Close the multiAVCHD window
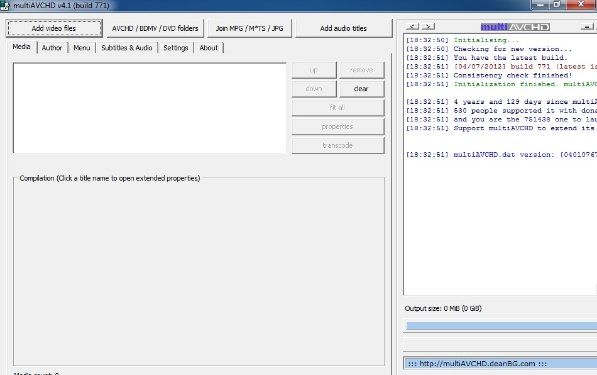Viewport: 597px width, 375px height. point(581,4)
